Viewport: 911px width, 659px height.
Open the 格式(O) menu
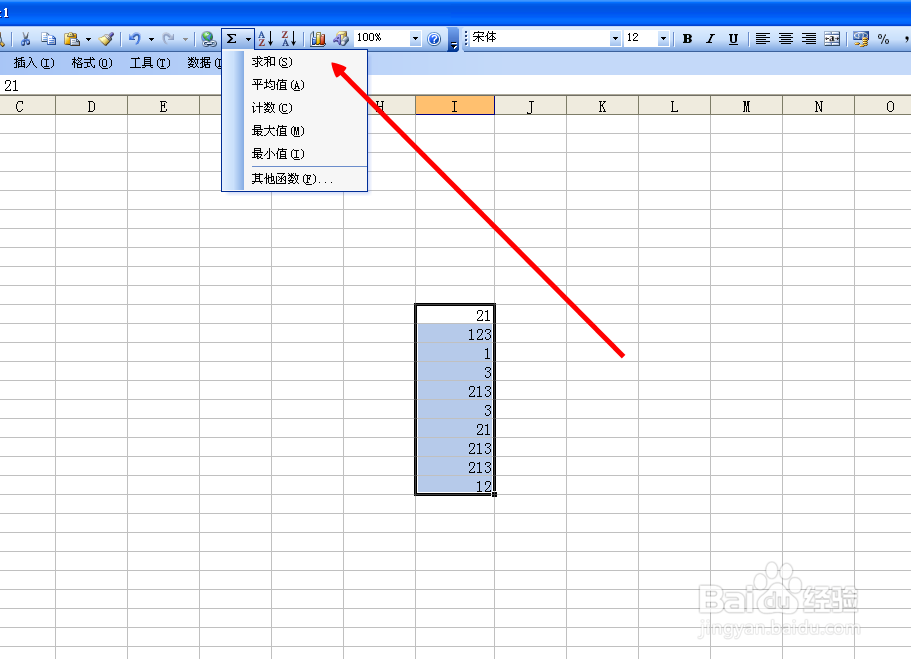pos(92,63)
